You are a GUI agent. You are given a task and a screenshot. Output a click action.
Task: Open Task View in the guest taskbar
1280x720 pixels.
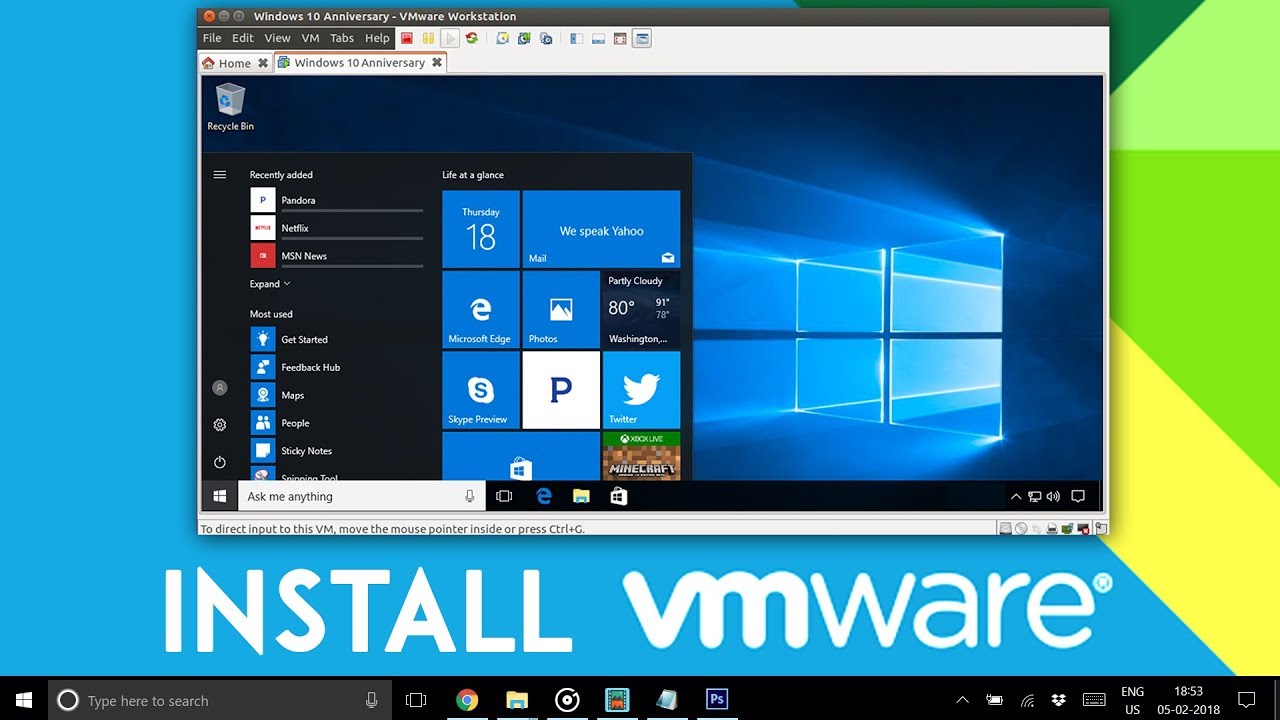(x=504, y=496)
